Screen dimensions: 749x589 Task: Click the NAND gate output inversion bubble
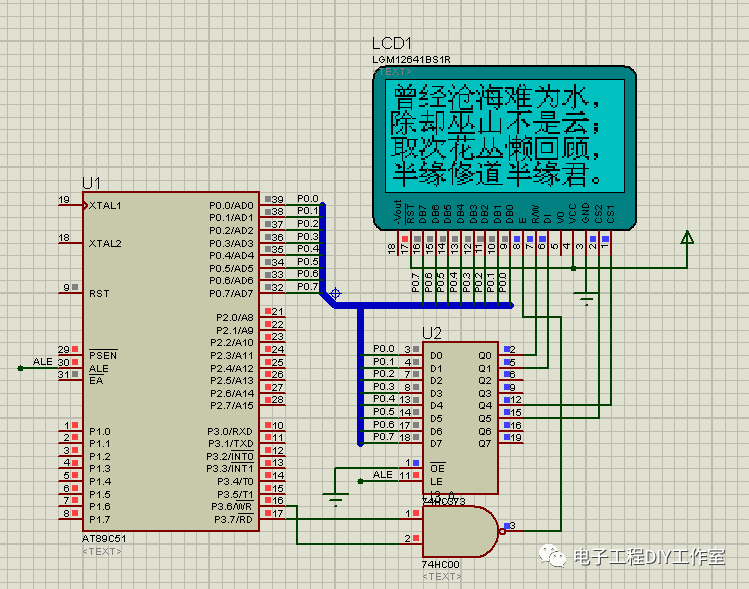[502, 531]
